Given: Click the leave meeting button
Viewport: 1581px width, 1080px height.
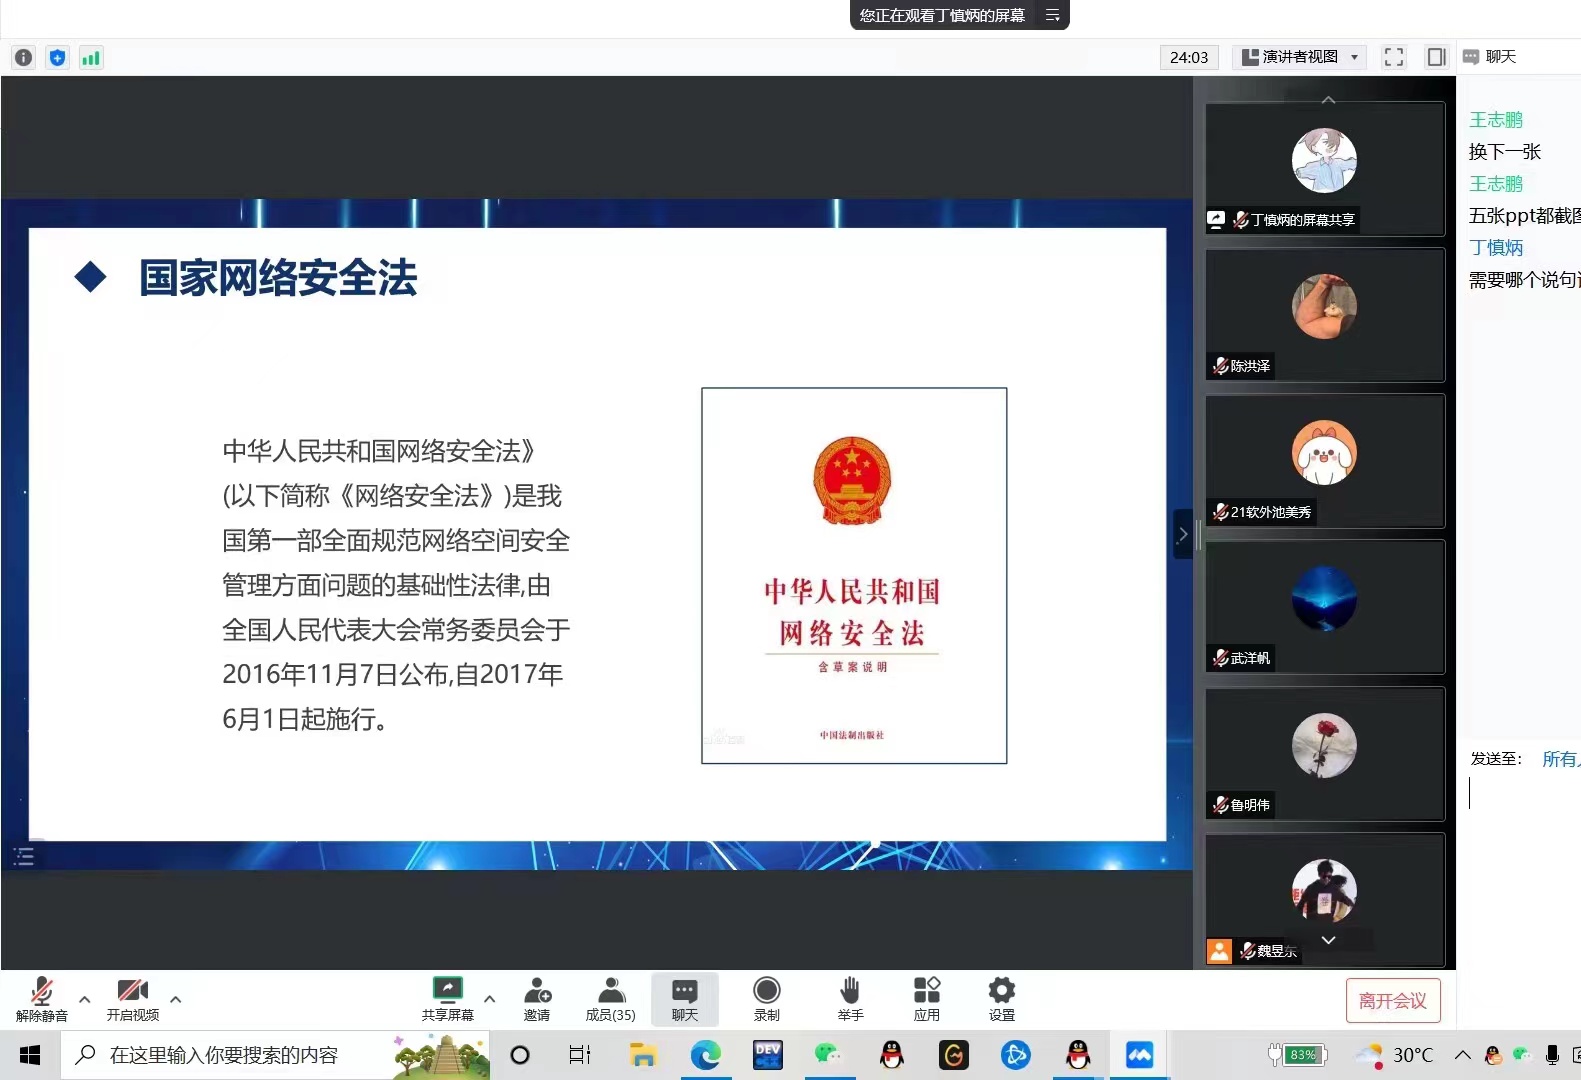Looking at the screenshot, I should (x=1392, y=1001).
